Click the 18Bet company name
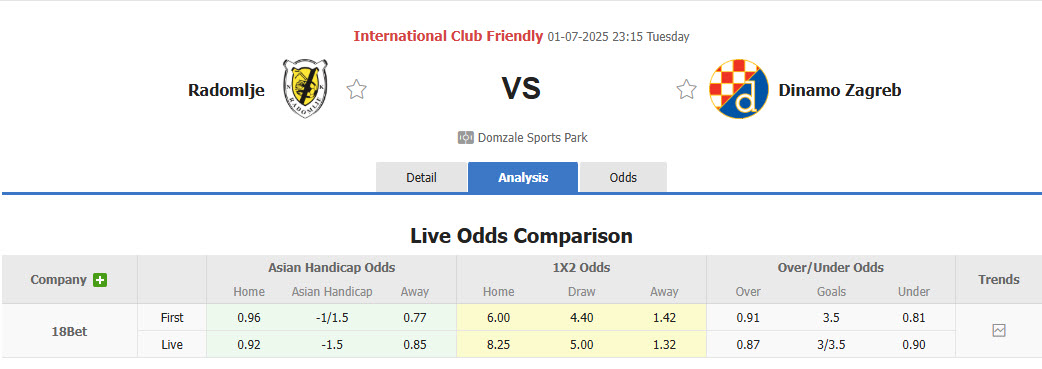Image resolution: width=1042 pixels, height=369 pixels. point(70,331)
